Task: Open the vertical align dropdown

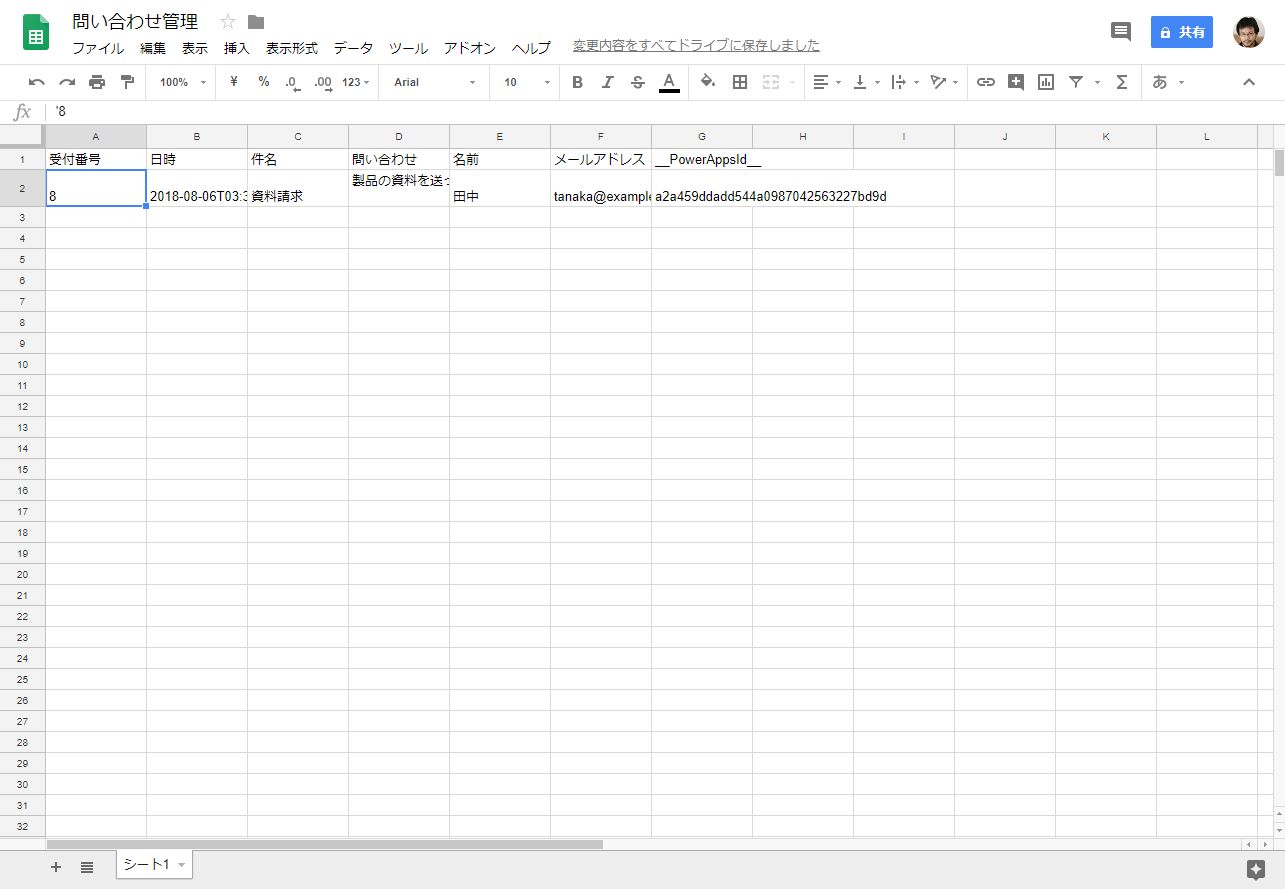Action: 866,82
